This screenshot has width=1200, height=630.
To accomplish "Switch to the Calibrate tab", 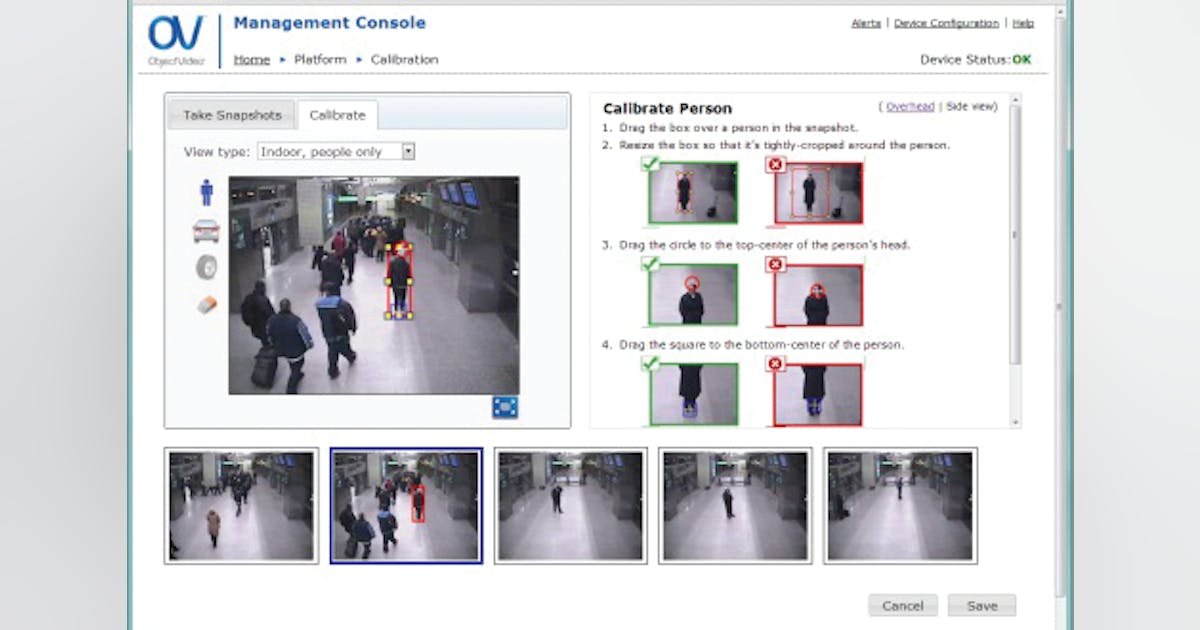I will coord(337,114).
